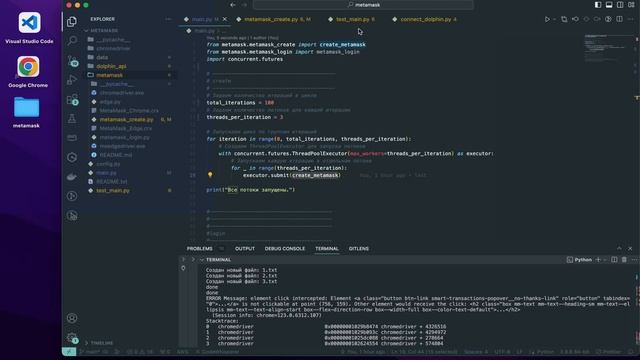Maximize the panel with the up chevron
The height and width of the screenshot is (360, 640).
point(619,248)
